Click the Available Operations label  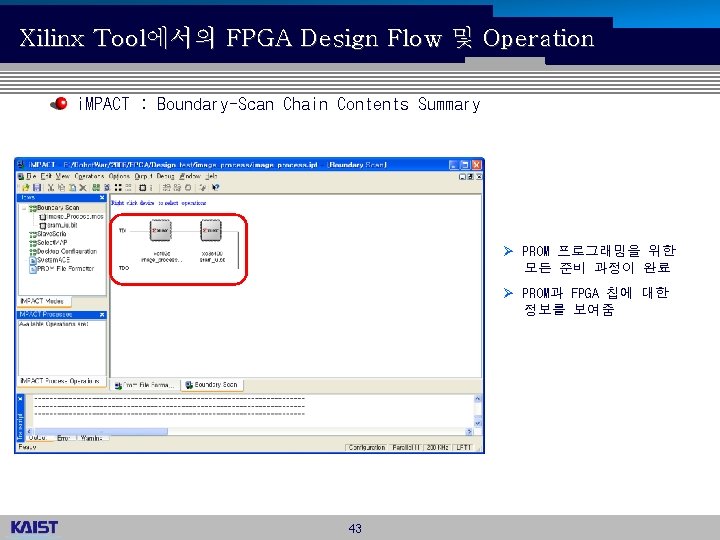tap(54, 324)
